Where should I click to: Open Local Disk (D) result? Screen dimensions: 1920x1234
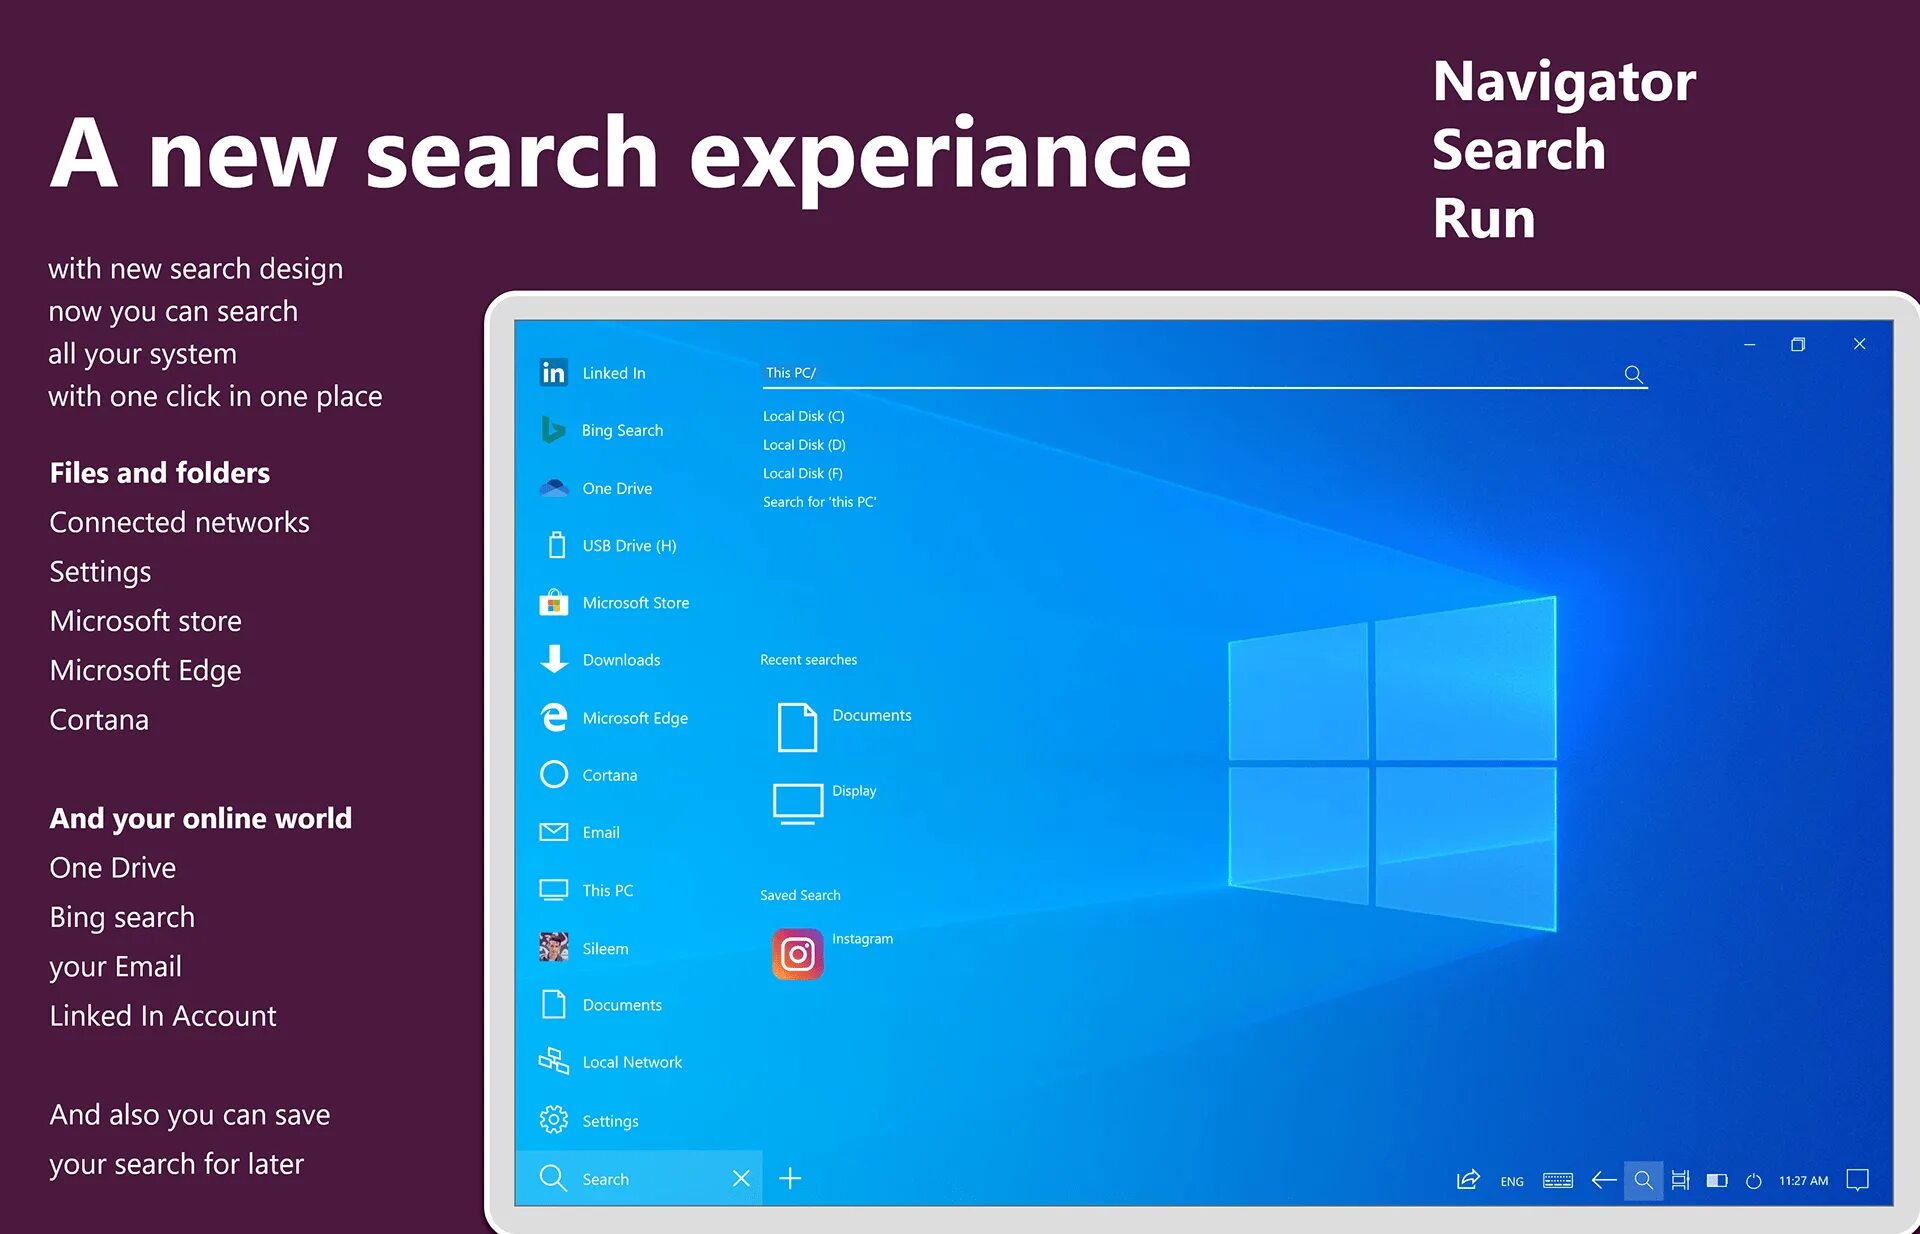point(804,445)
